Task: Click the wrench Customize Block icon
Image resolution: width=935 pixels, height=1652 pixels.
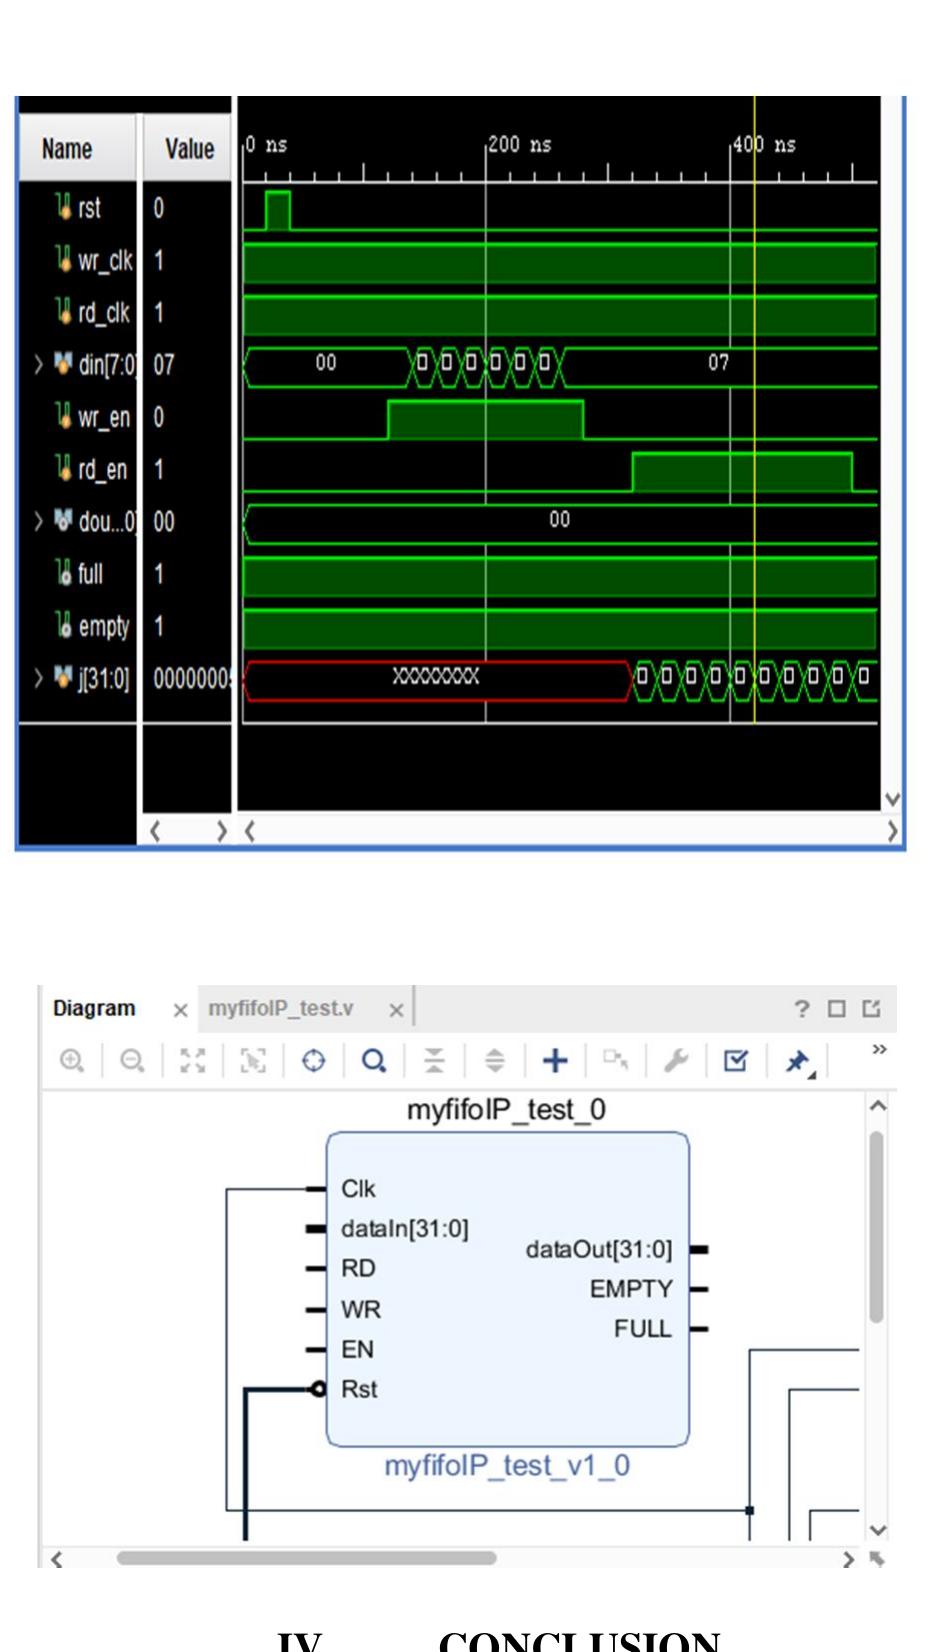Action: click(676, 1060)
